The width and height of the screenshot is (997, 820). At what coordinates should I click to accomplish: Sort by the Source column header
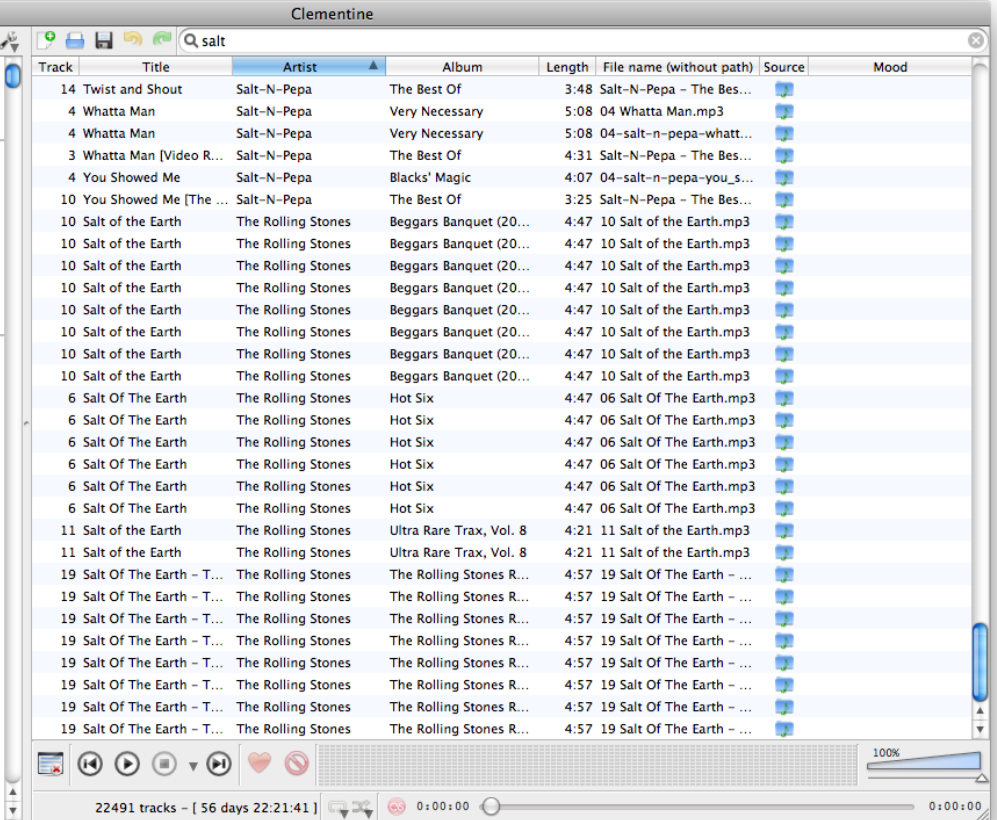tap(783, 67)
